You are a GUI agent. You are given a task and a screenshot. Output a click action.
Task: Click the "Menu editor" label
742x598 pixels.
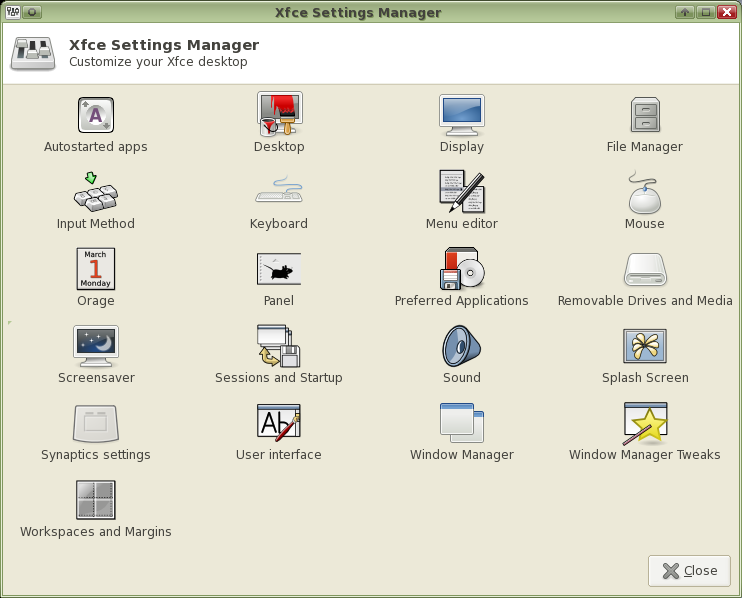coord(462,224)
